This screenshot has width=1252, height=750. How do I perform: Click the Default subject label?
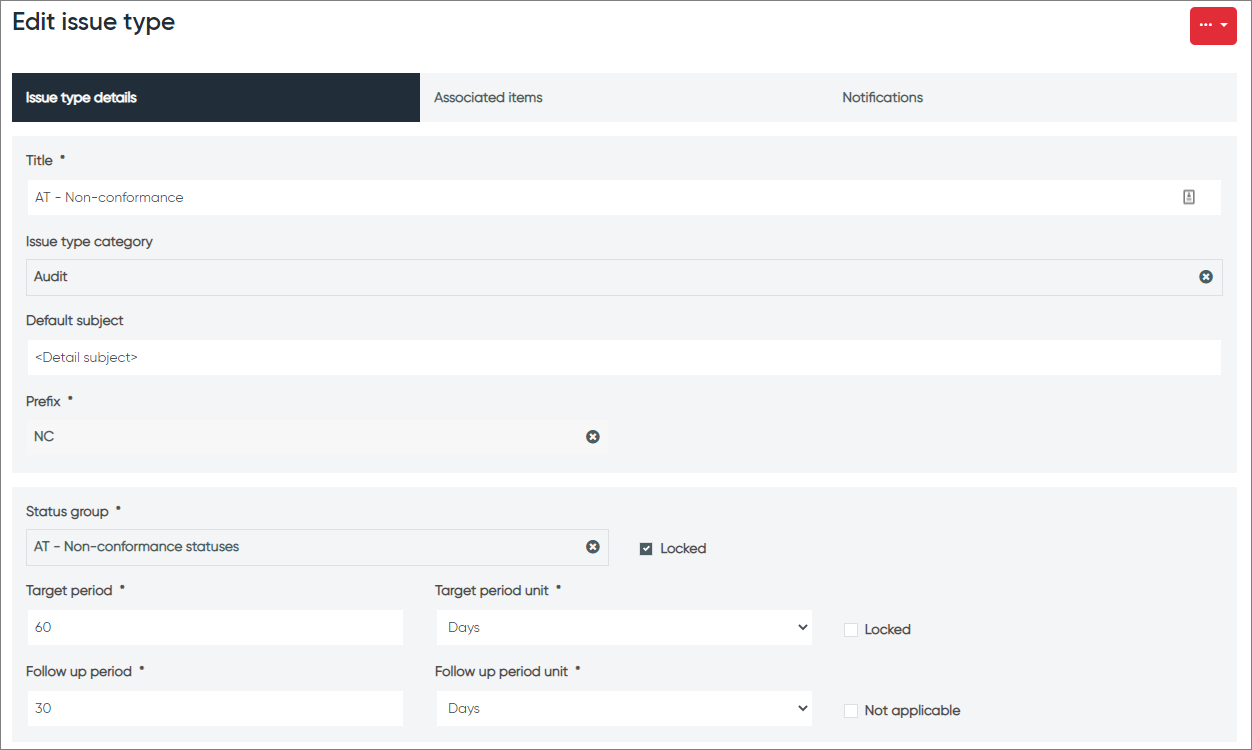tap(75, 321)
